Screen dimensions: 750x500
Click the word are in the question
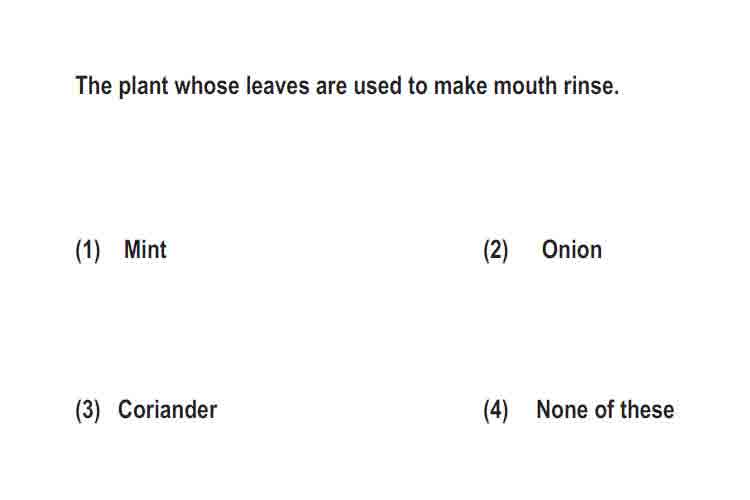(331, 86)
